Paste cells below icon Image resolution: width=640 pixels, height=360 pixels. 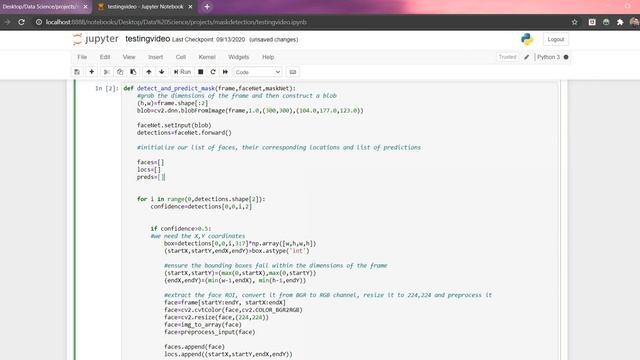pyautogui.click(x=133, y=72)
